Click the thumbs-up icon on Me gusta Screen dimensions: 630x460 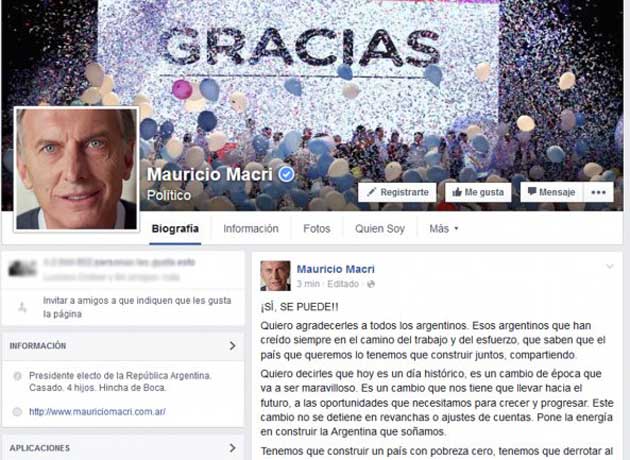[457, 192]
